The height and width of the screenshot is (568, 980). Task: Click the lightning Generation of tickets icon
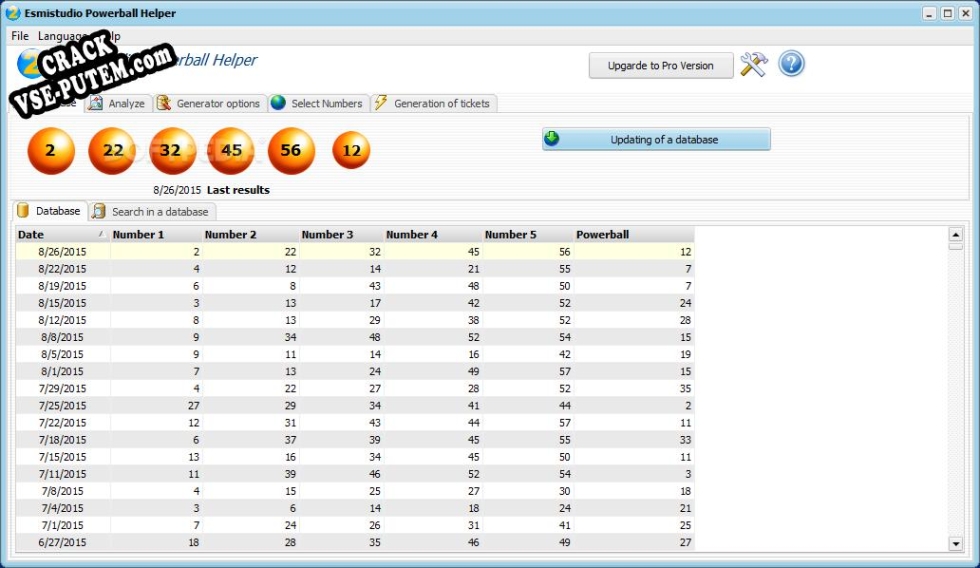click(x=381, y=102)
